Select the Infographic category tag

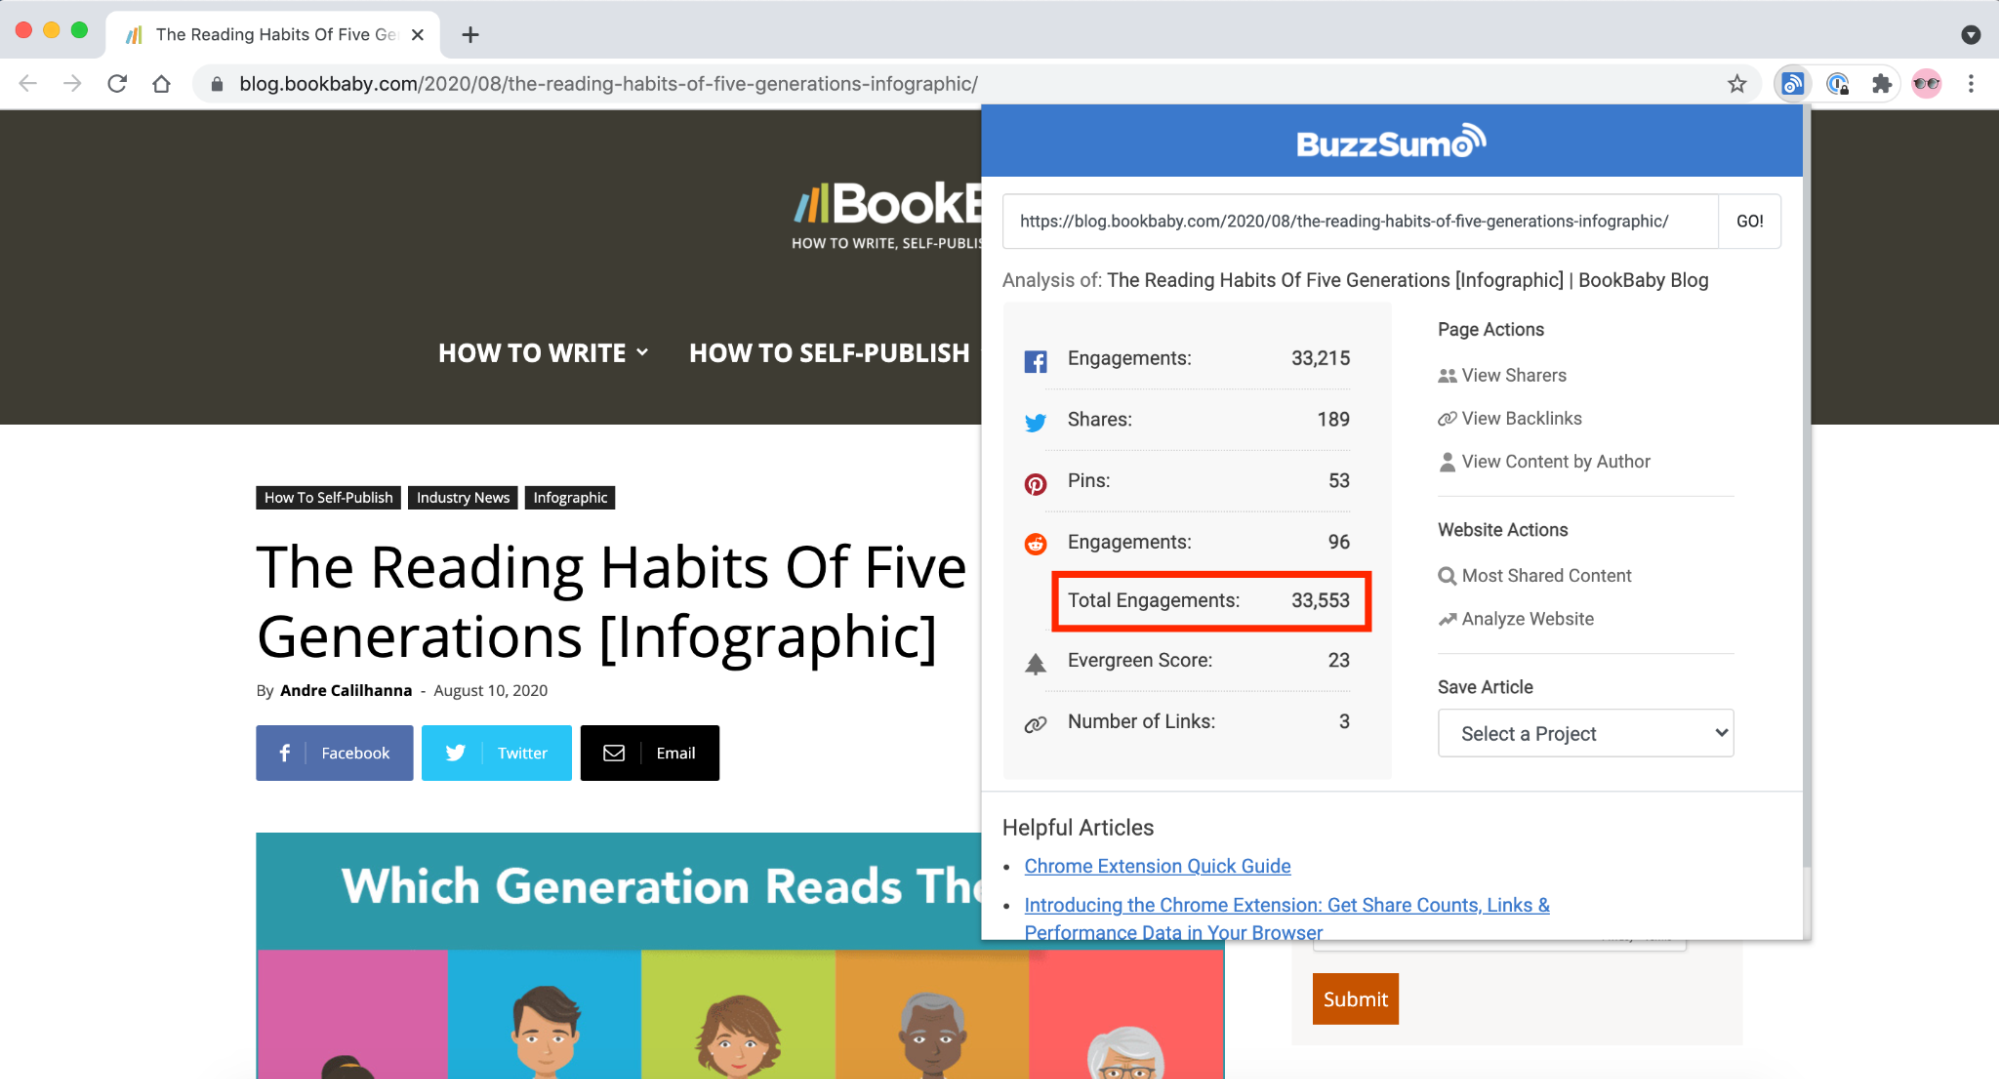pos(570,498)
